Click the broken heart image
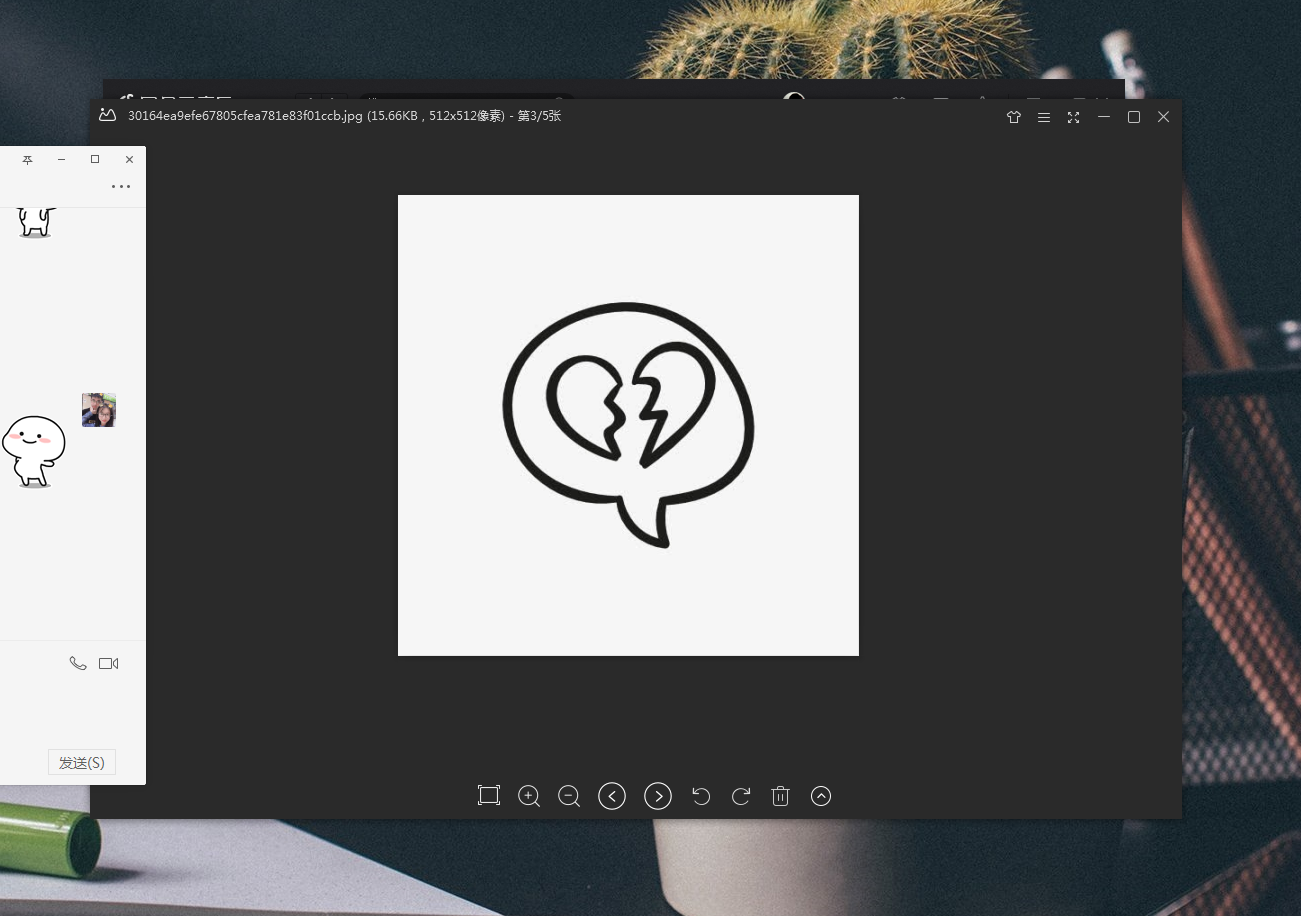 tap(628, 425)
